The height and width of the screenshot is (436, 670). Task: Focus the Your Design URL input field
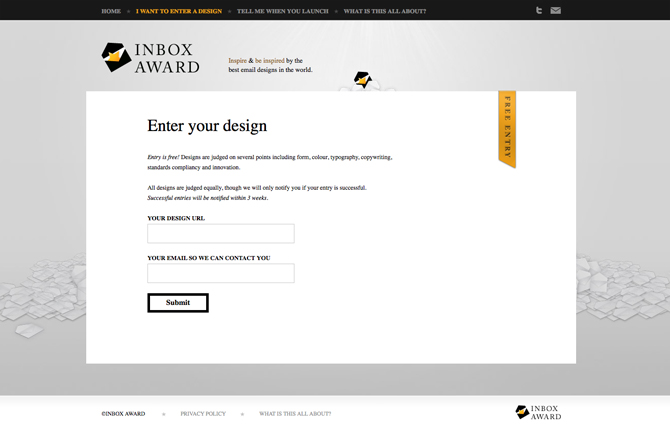click(x=220, y=233)
